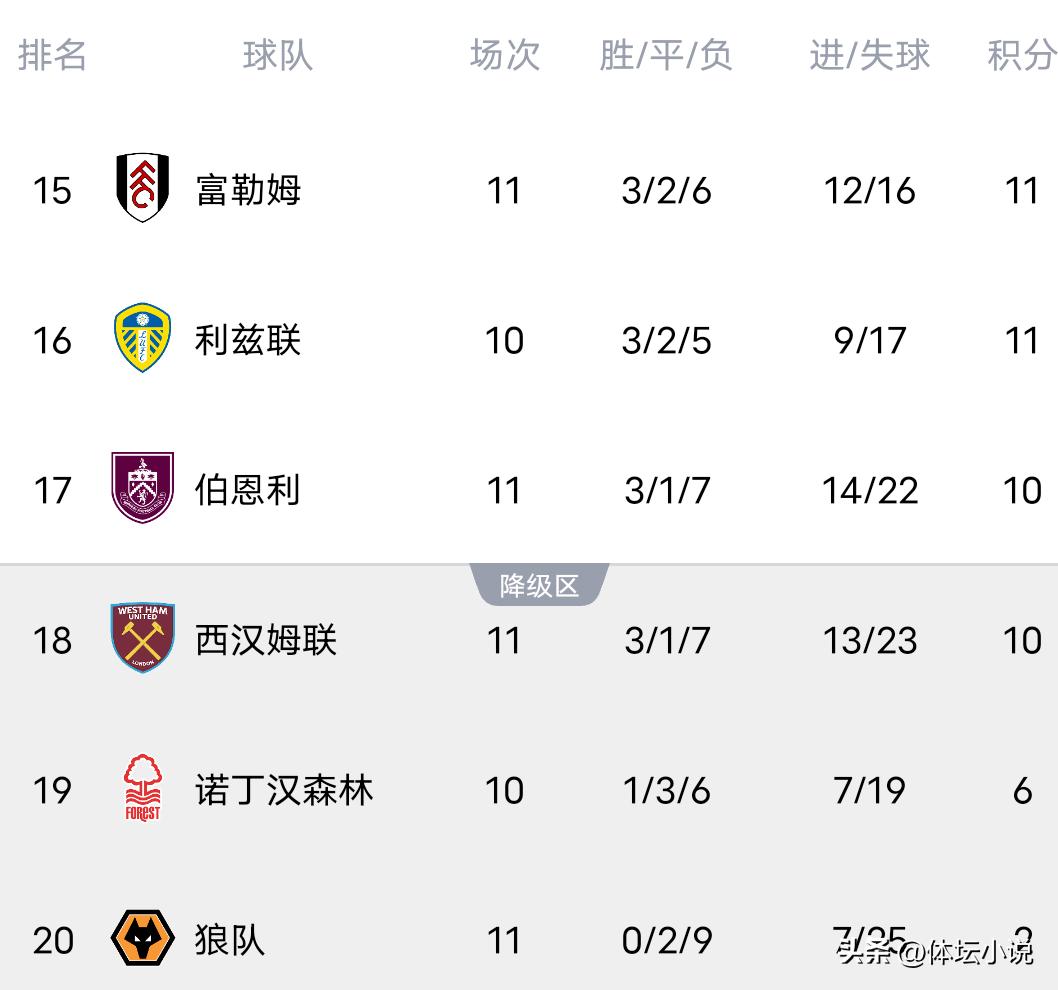
Task: Click the Nottingham Forest tree logo
Action: coord(142,788)
